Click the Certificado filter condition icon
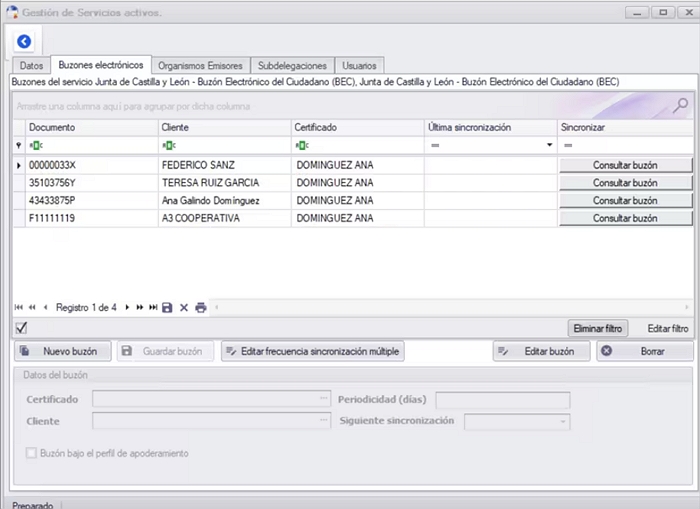 302,145
